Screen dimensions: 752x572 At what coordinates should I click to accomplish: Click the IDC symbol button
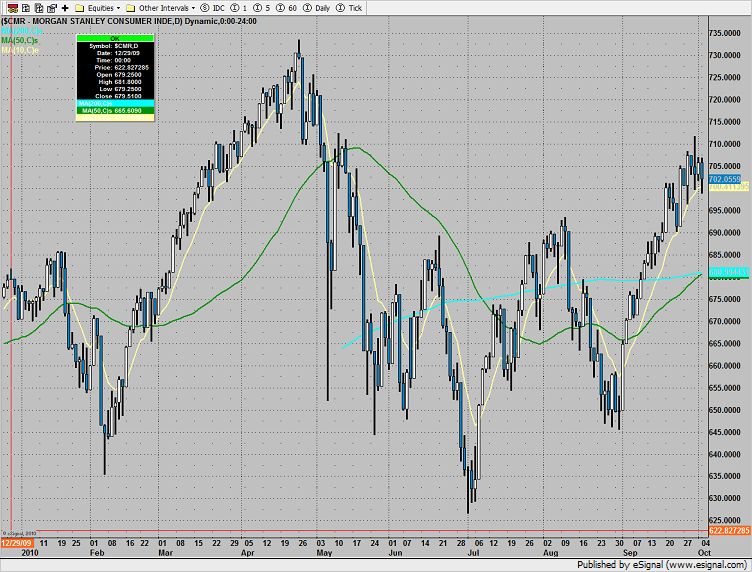pos(212,8)
